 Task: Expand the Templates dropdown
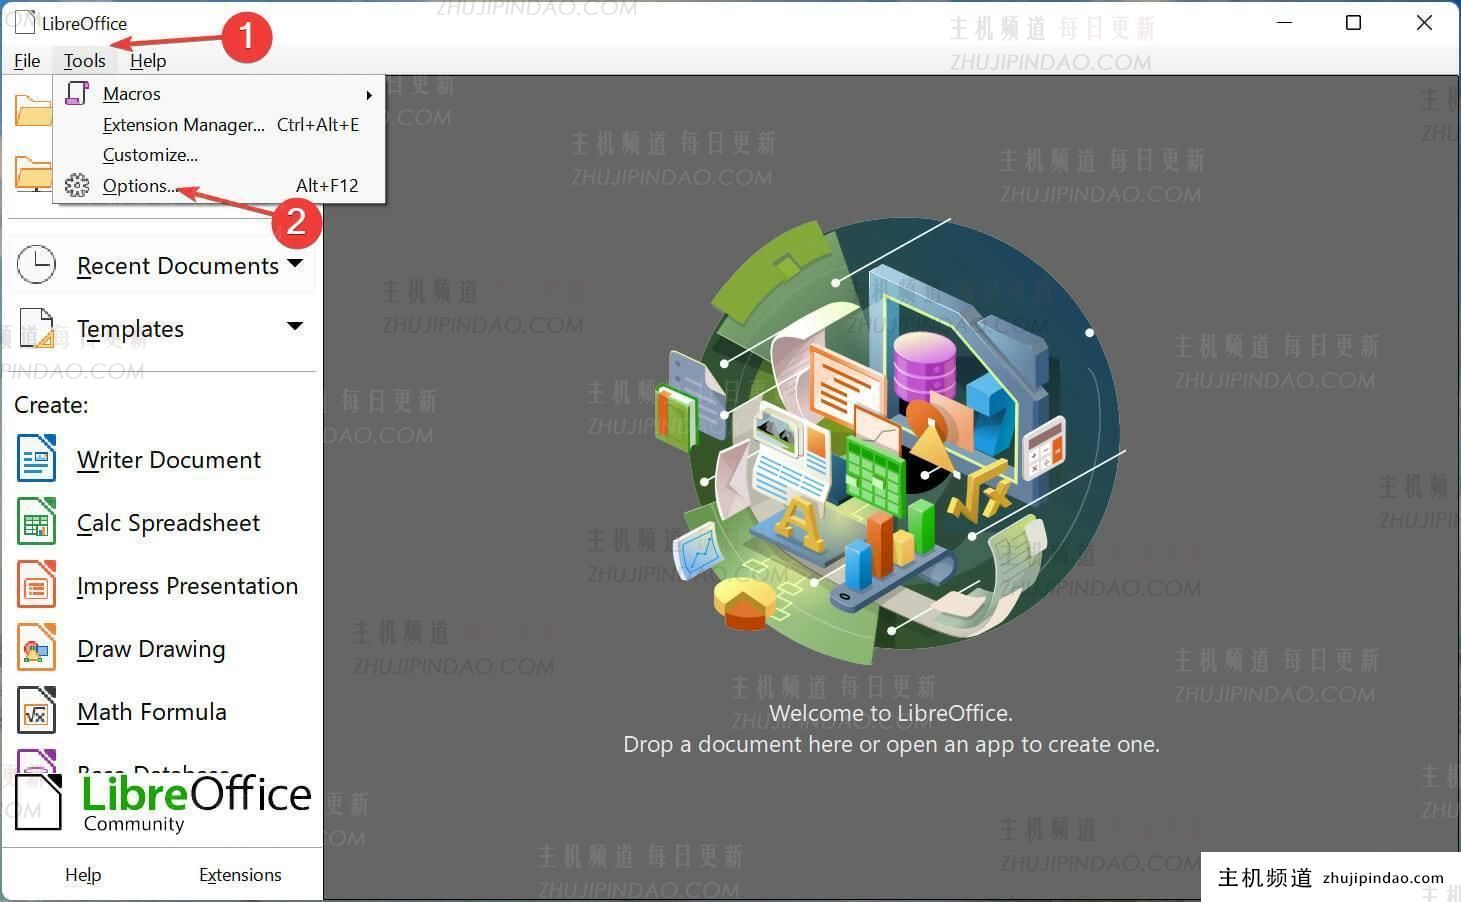(x=295, y=327)
